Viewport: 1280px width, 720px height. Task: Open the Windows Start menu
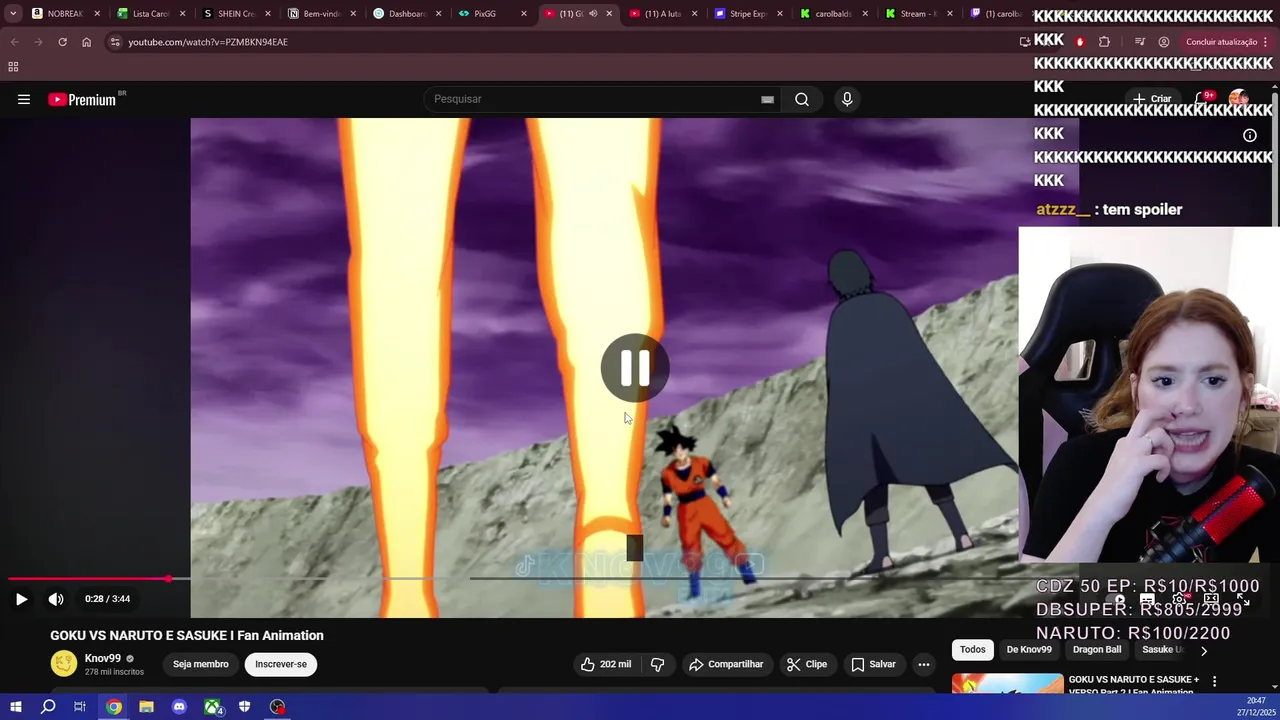tap(15, 707)
